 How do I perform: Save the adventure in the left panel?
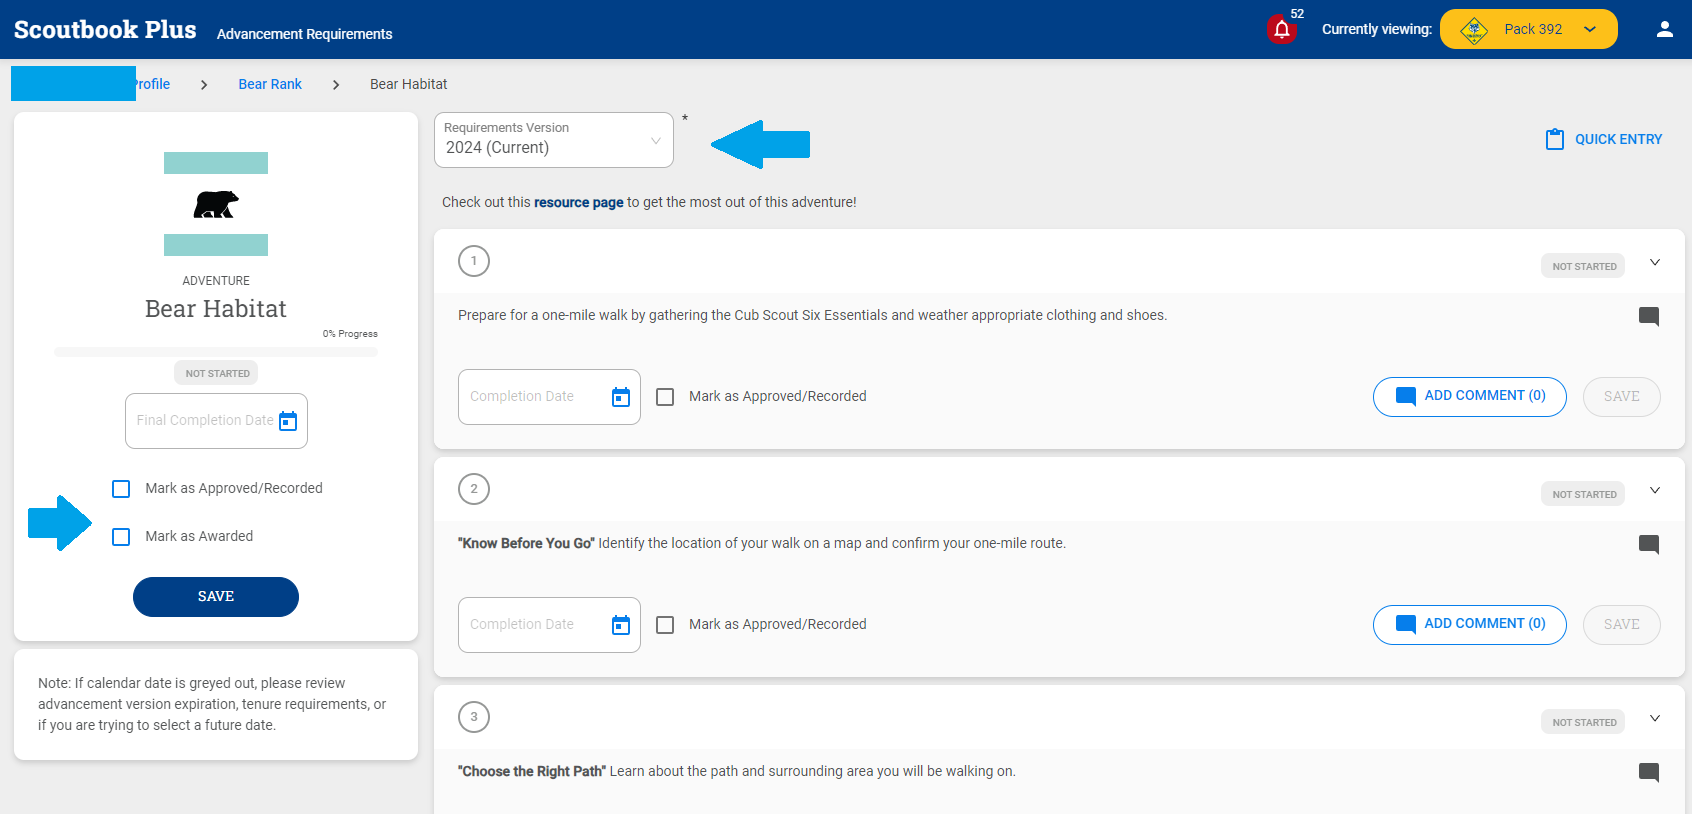tap(216, 597)
